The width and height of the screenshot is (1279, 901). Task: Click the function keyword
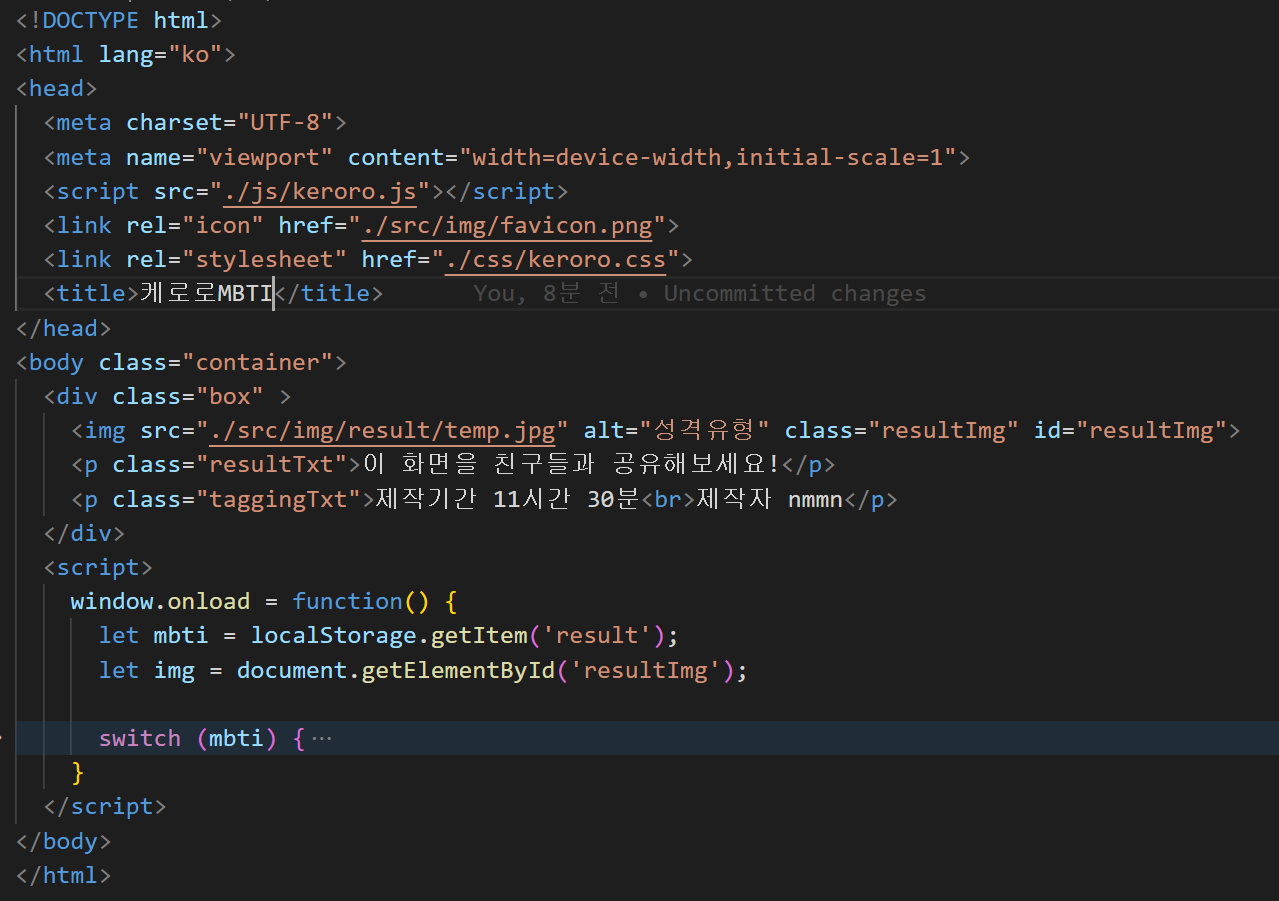[347, 601]
